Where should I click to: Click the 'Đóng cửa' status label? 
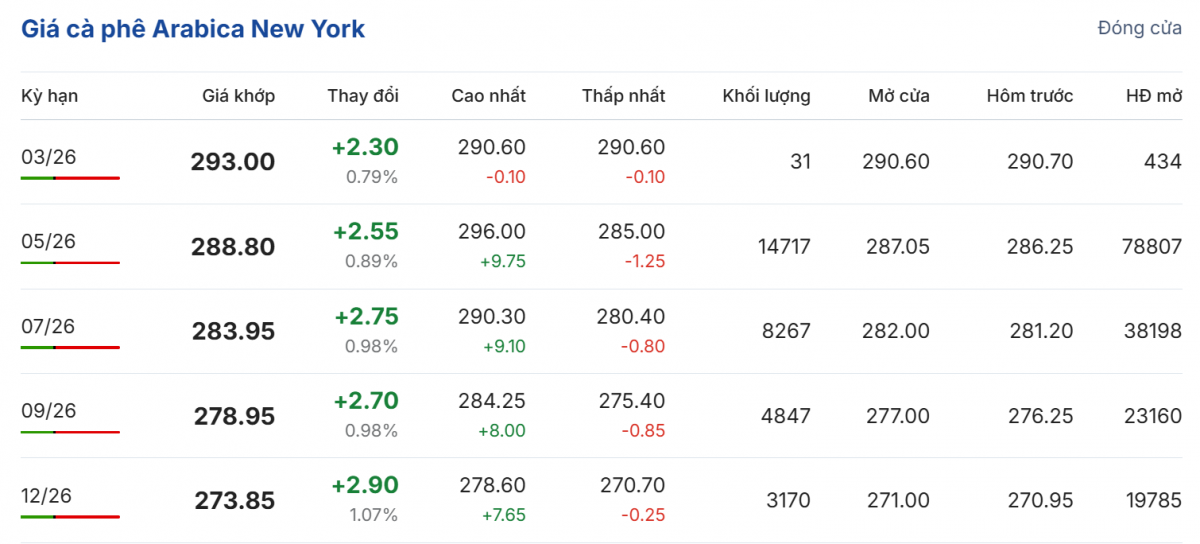[1139, 28]
